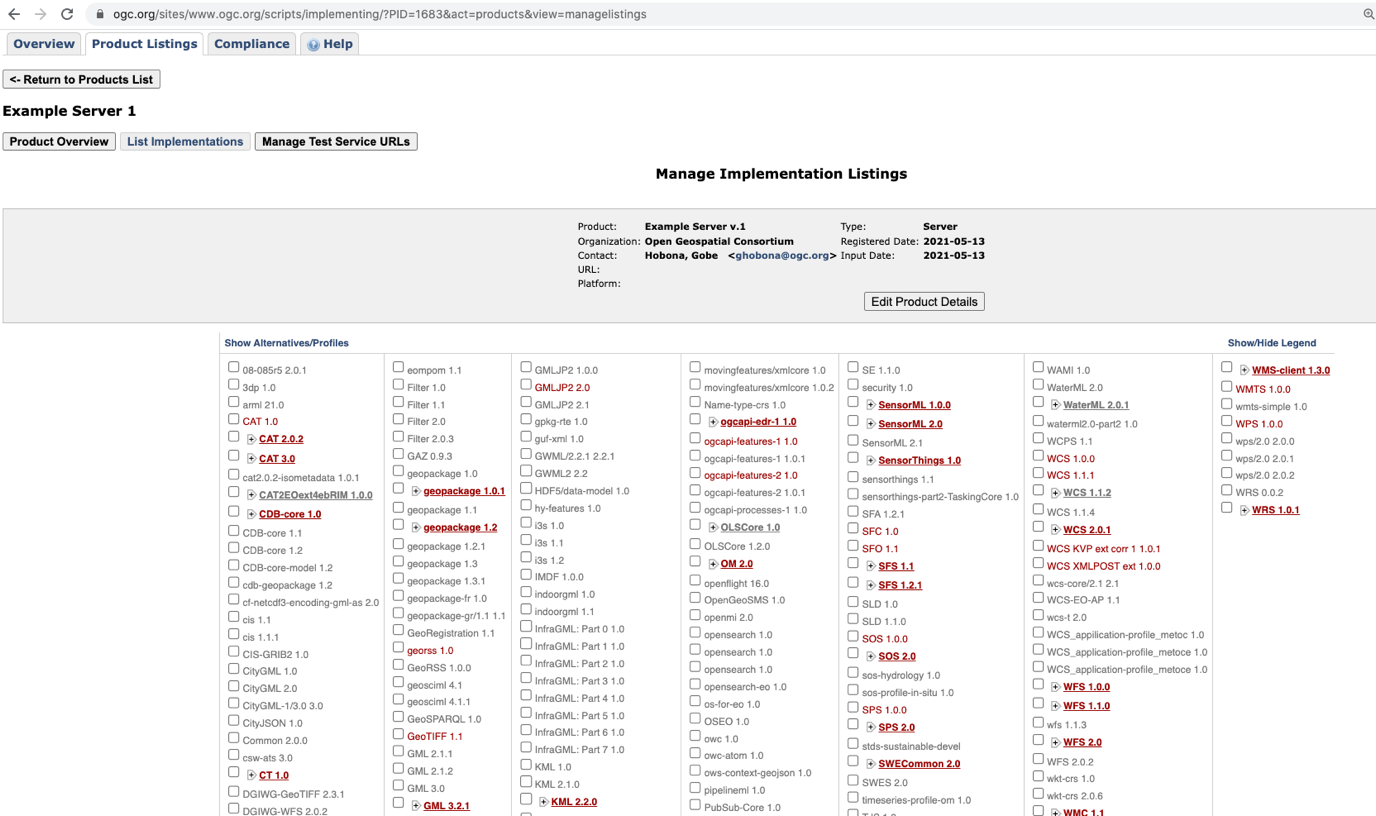Expand the OLSCore 1.0 entry
1376x816 pixels.
point(713,527)
